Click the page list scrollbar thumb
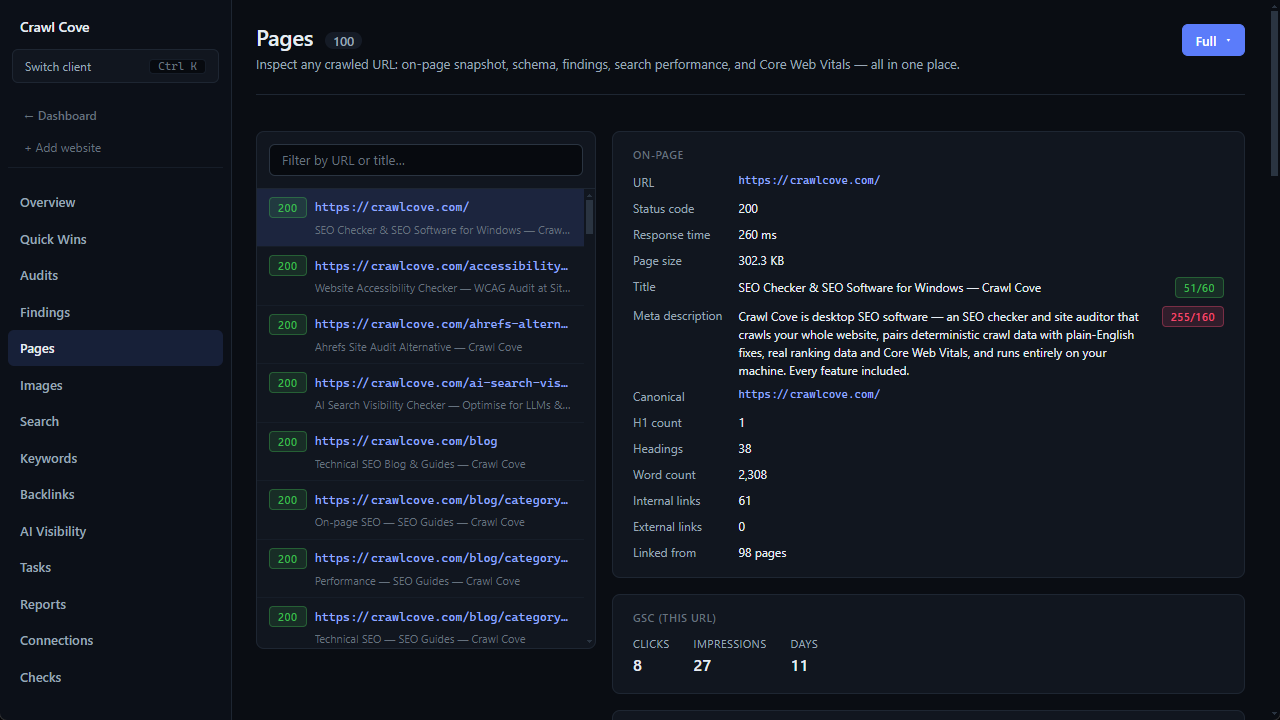This screenshot has width=1280, height=720. coord(589,216)
